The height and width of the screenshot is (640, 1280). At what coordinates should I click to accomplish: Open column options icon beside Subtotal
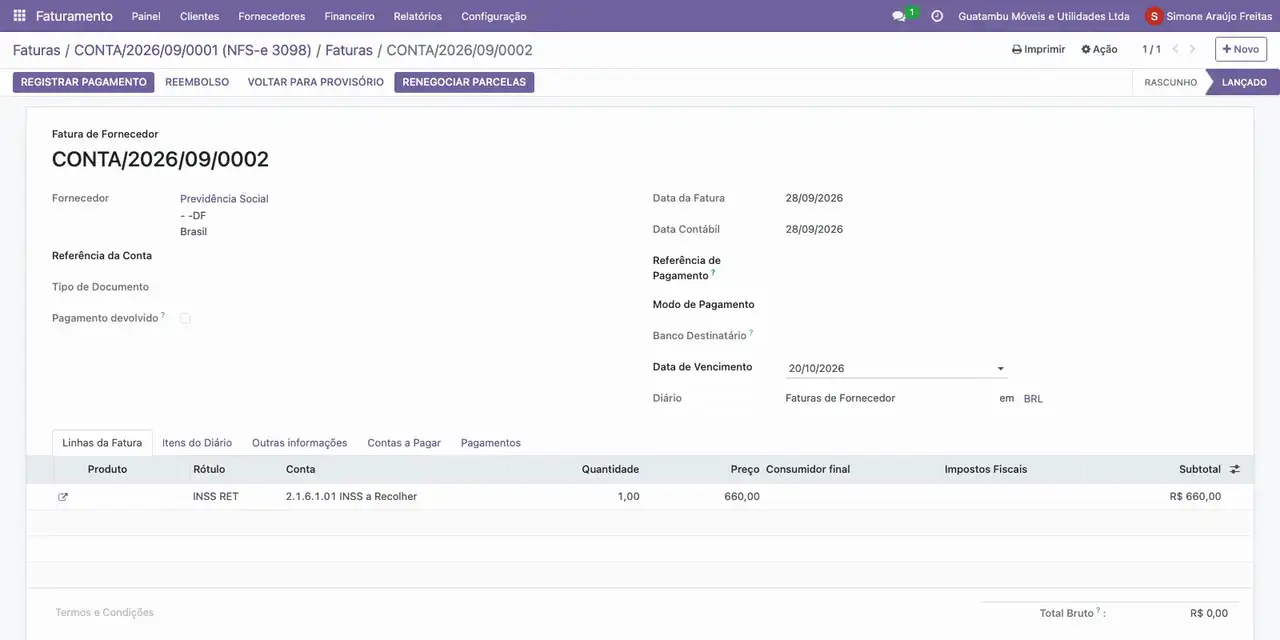(1235, 469)
